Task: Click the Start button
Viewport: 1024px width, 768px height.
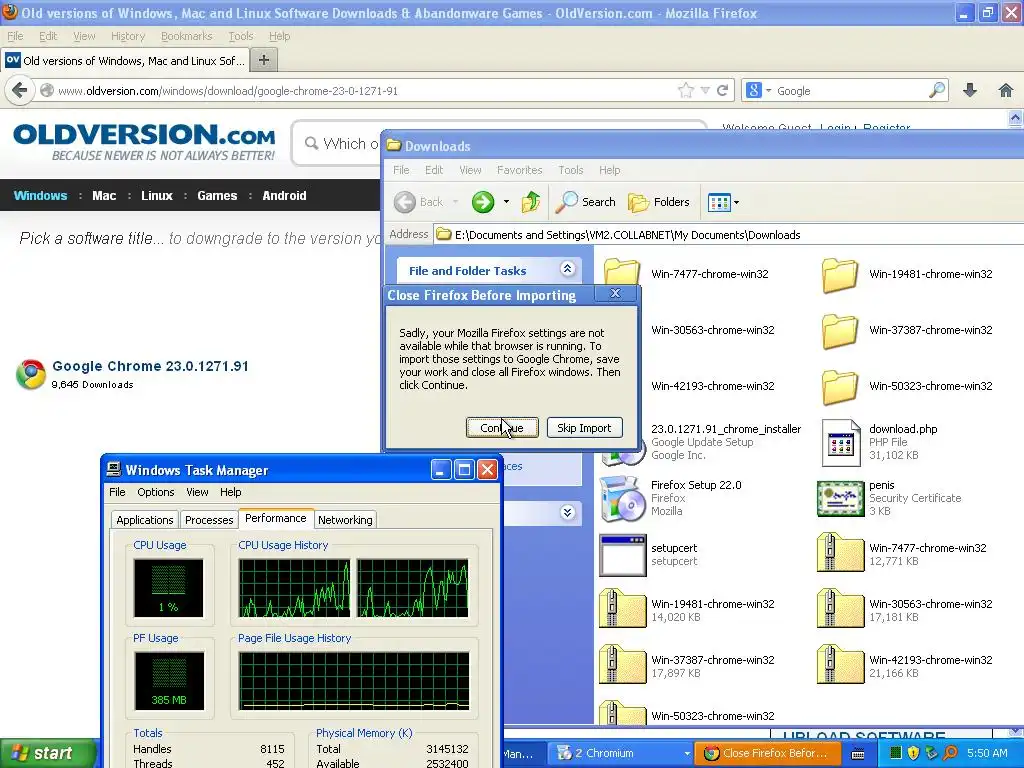Action: click(x=47, y=753)
